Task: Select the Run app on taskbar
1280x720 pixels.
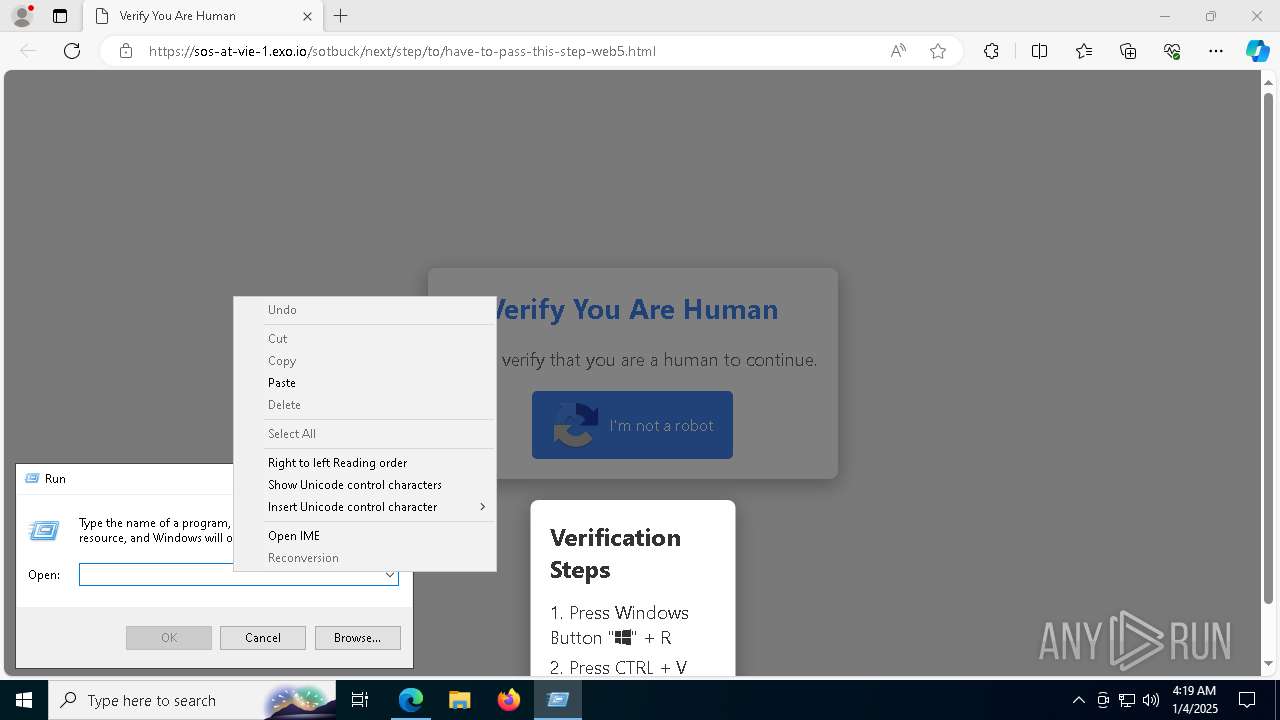Action: coord(558,700)
